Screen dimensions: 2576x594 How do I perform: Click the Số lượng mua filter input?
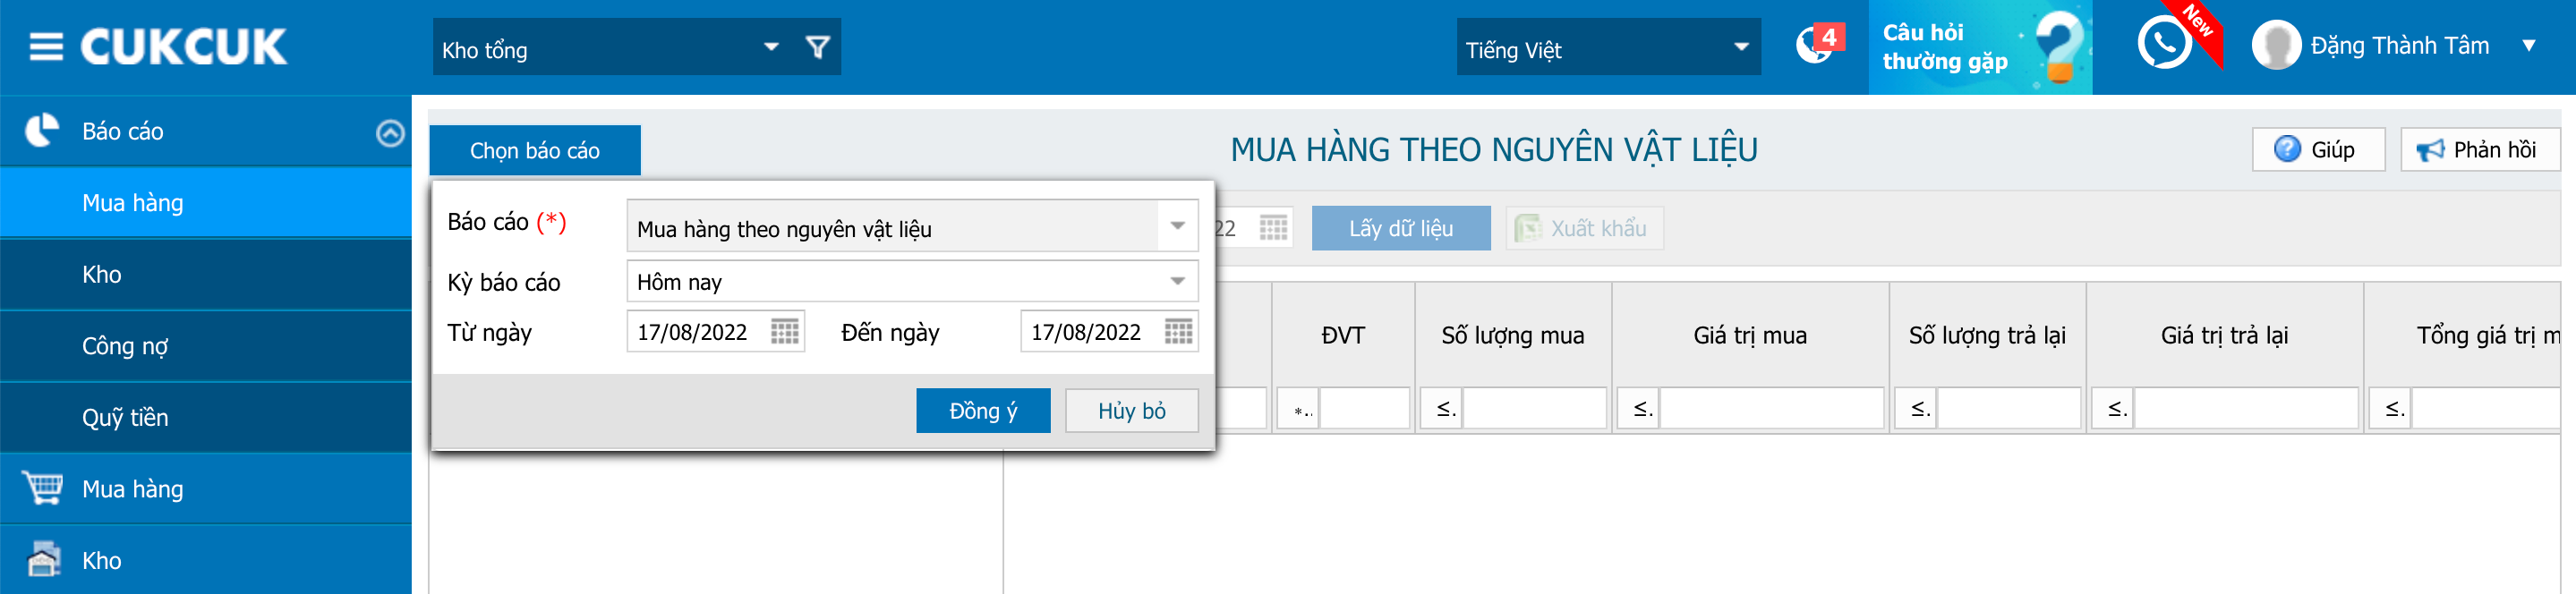pyautogui.click(x=1535, y=409)
